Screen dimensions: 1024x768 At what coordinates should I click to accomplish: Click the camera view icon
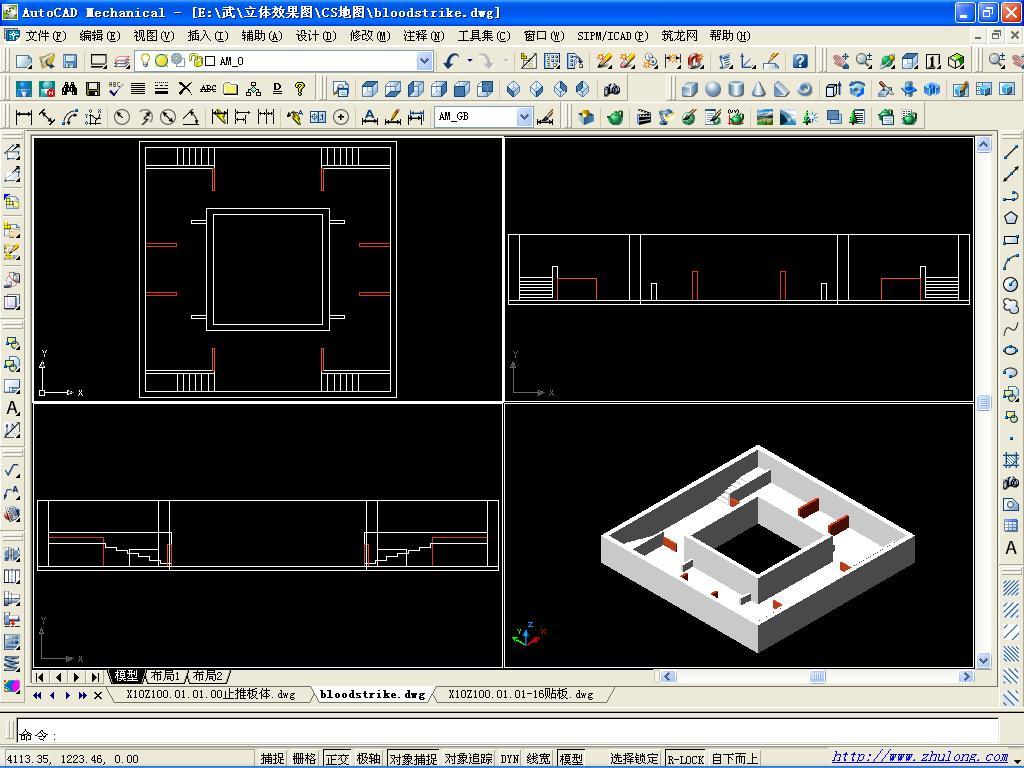pos(612,89)
